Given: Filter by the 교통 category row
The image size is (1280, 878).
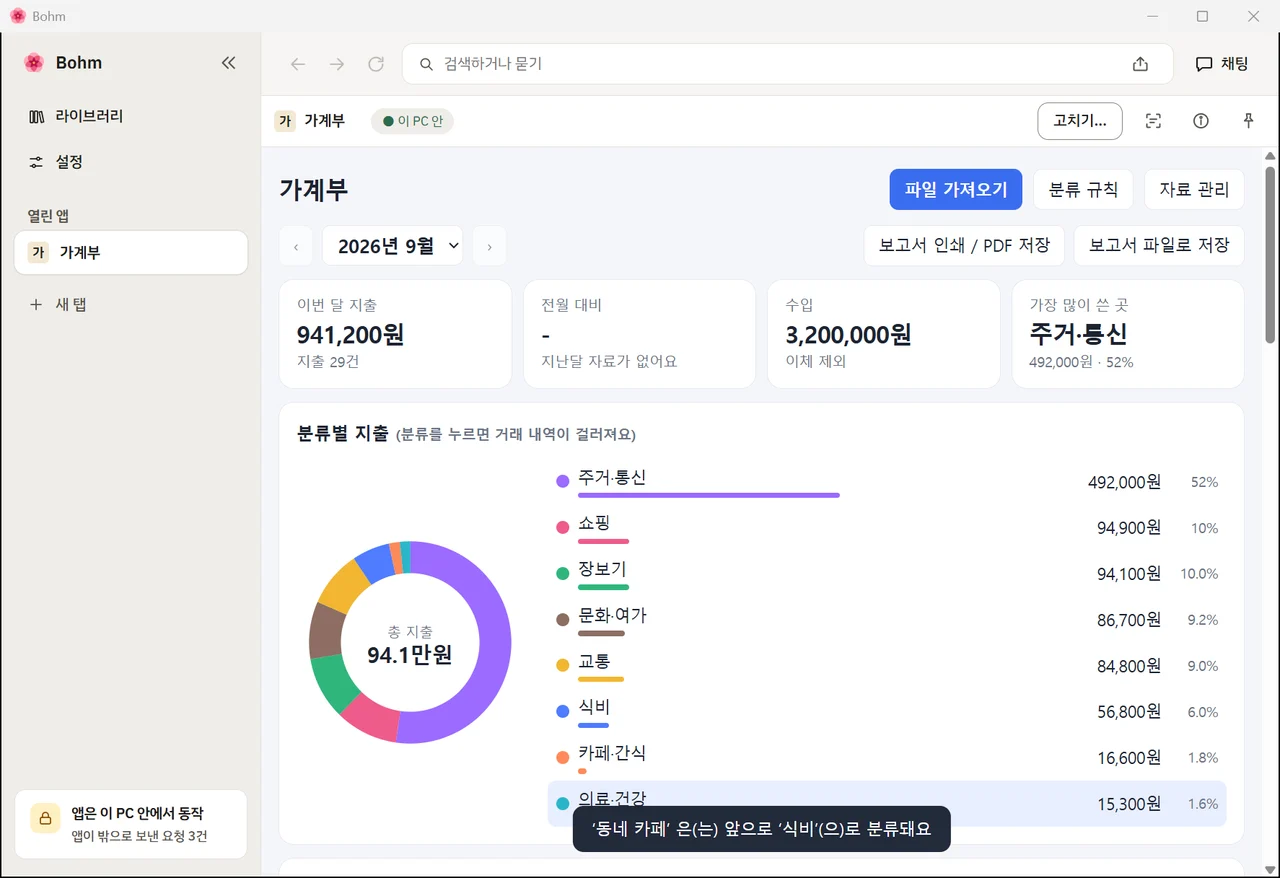Looking at the screenshot, I should click(887, 666).
